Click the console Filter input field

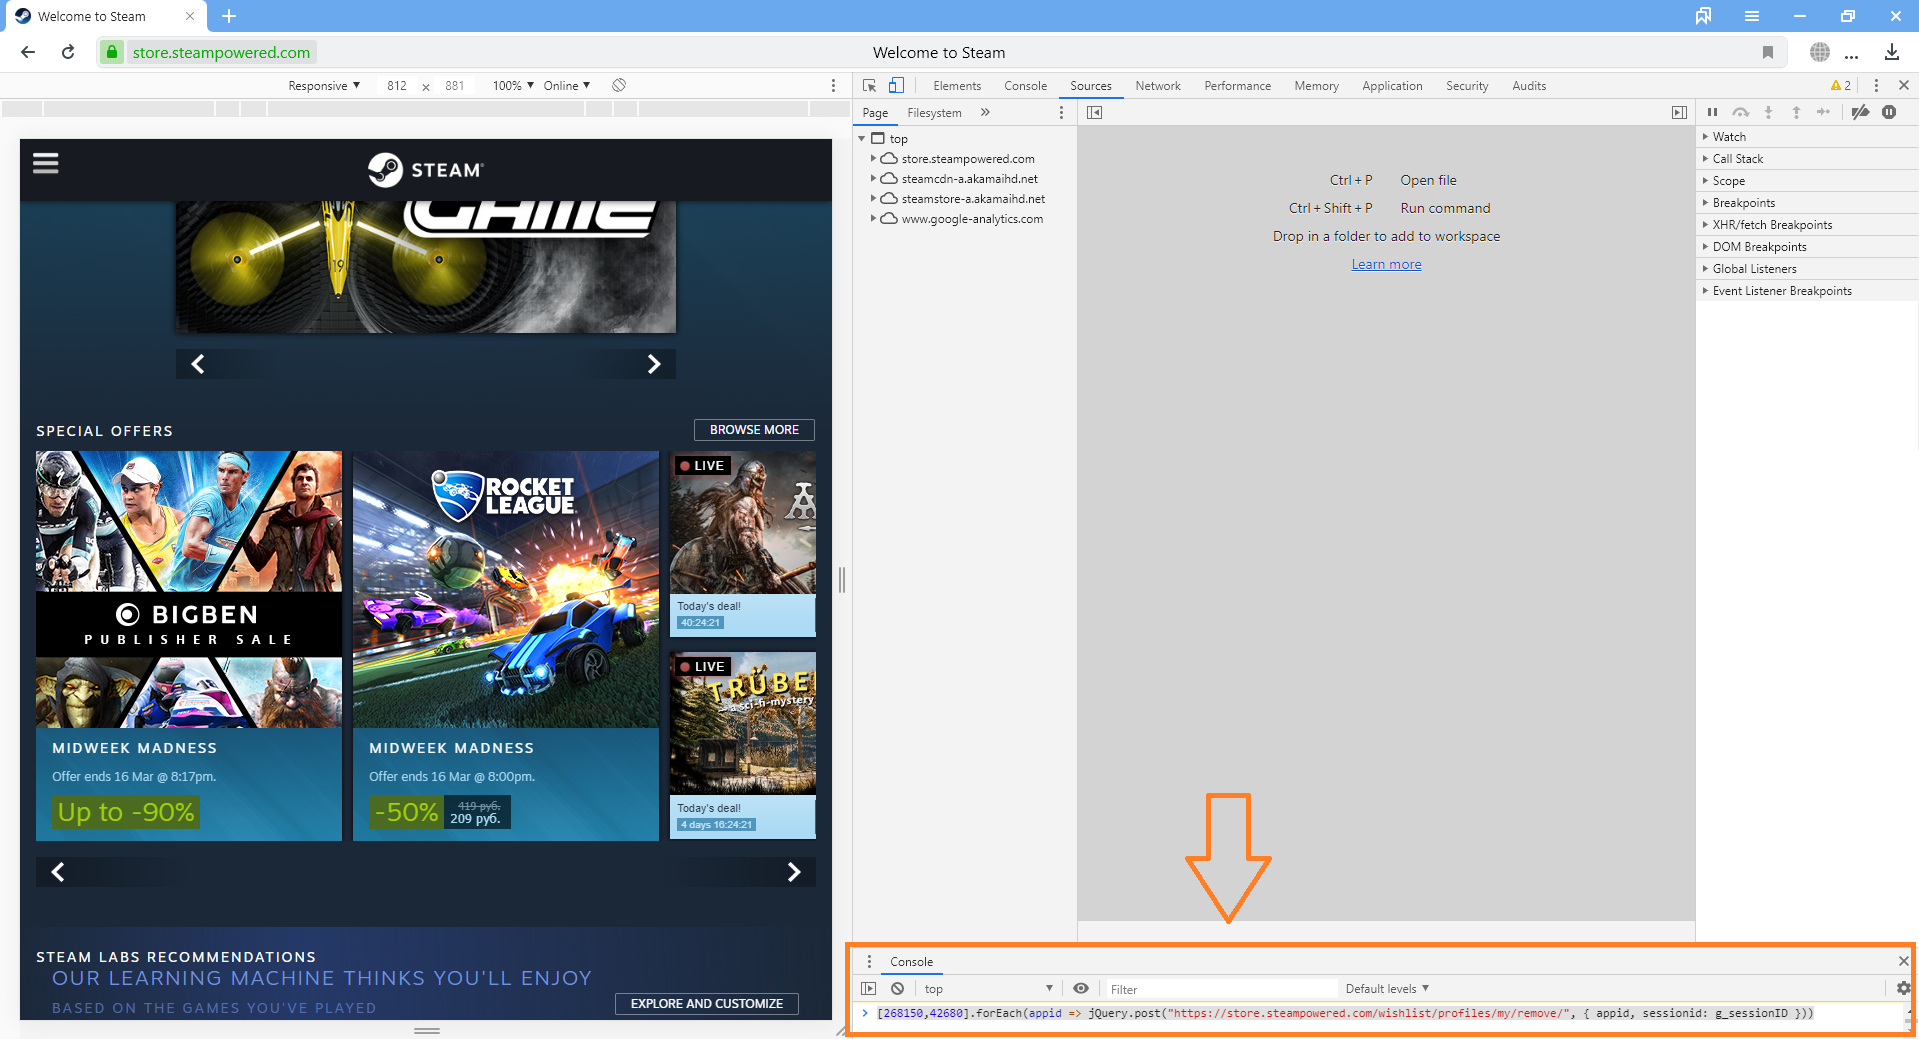[x=1220, y=988]
